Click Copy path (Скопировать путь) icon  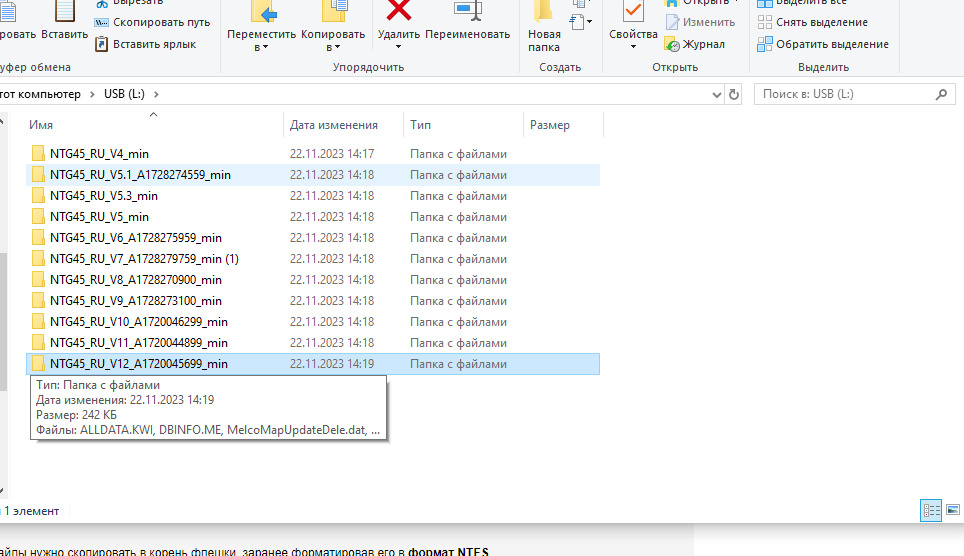click(102, 22)
